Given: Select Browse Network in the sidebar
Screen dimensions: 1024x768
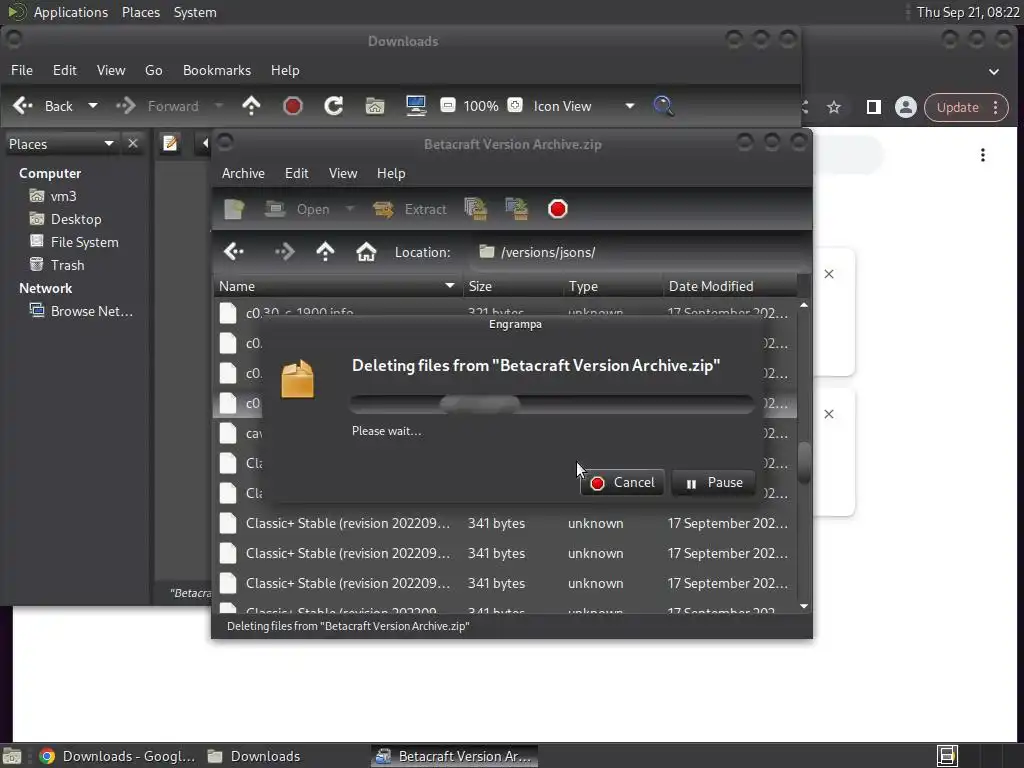Looking at the screenshot, I should 91,311.
